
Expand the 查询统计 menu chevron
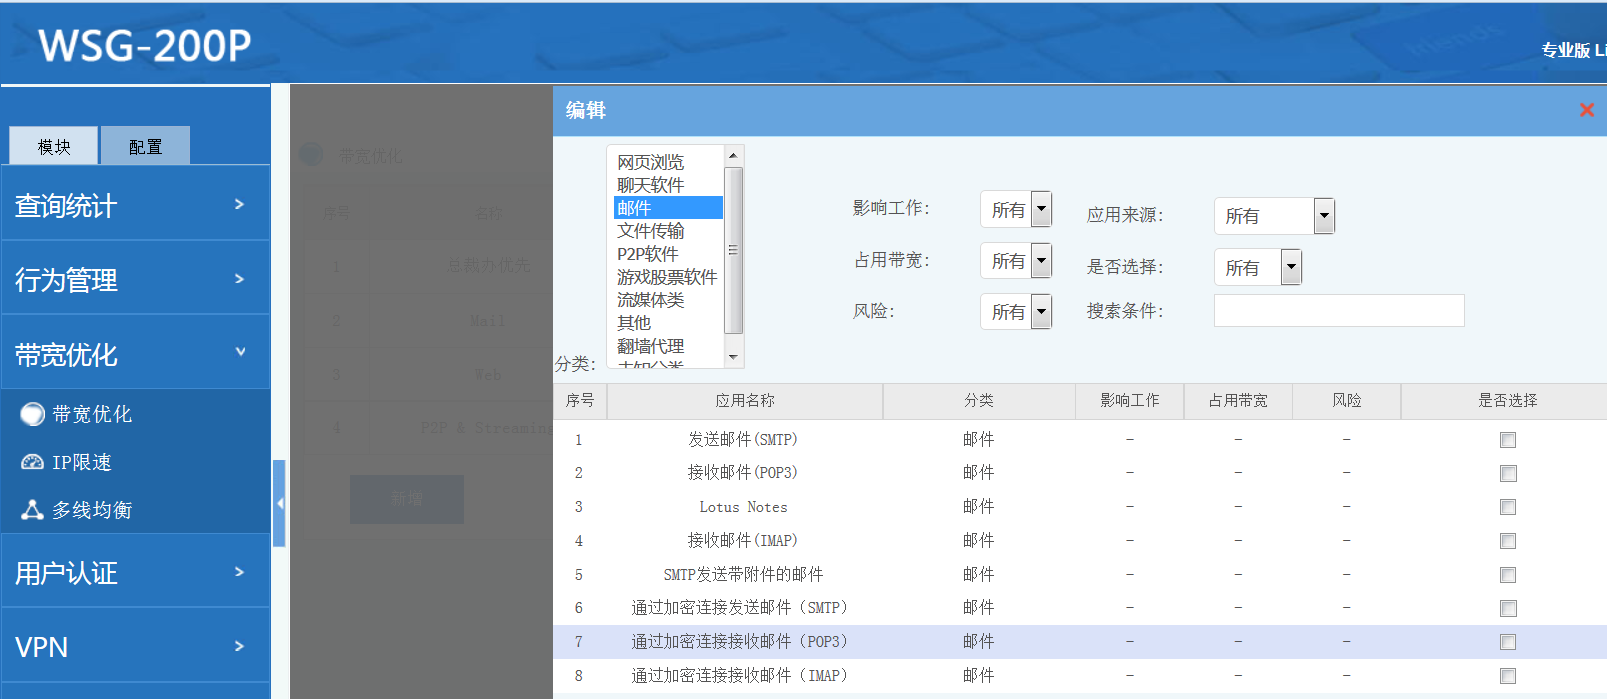click(239, 204)
